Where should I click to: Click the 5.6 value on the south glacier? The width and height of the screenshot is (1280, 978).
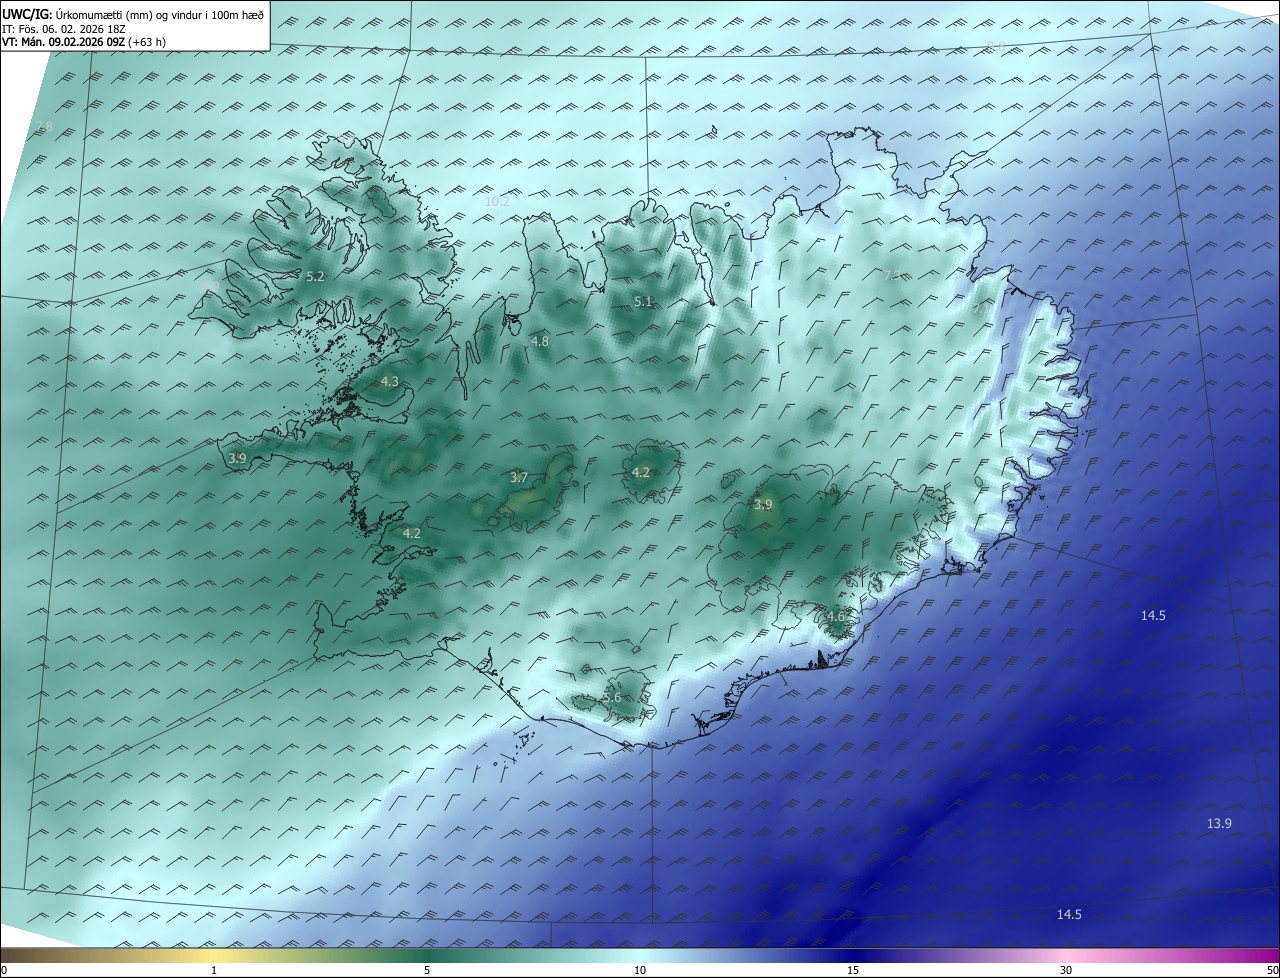click(x=612, y=697)
